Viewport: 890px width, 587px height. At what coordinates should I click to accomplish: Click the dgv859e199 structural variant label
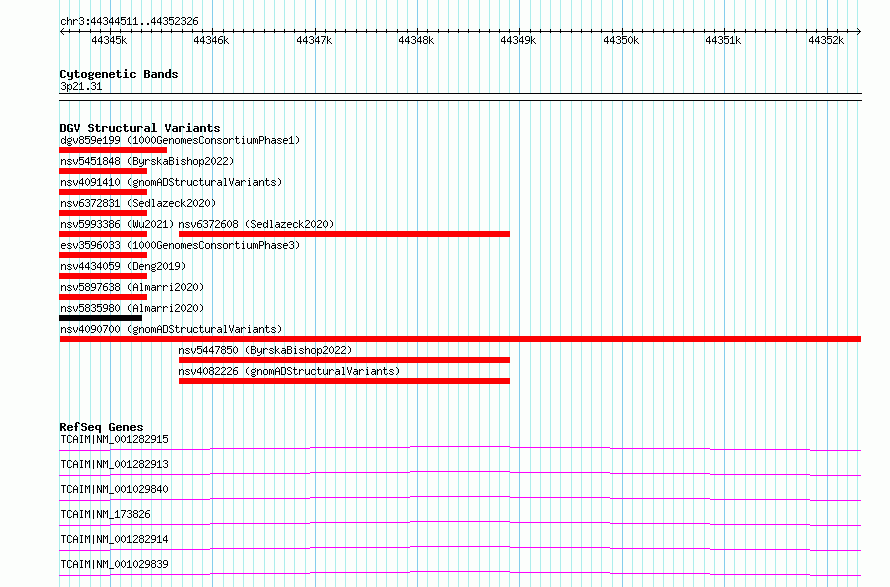pos(180,140)
